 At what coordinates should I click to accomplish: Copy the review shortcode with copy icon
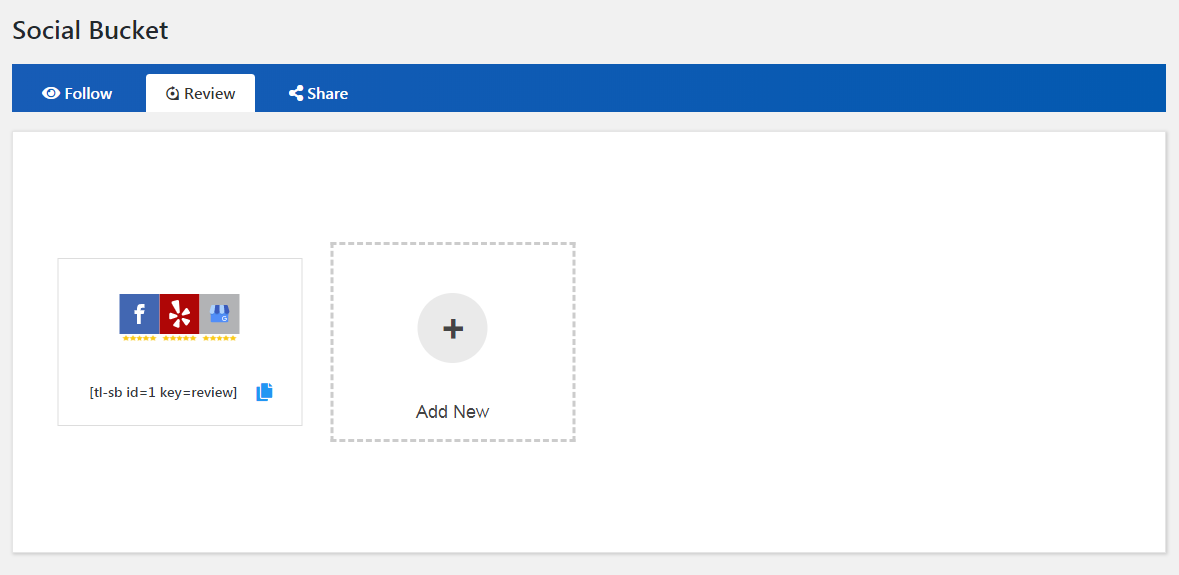[x=265, y=392]
